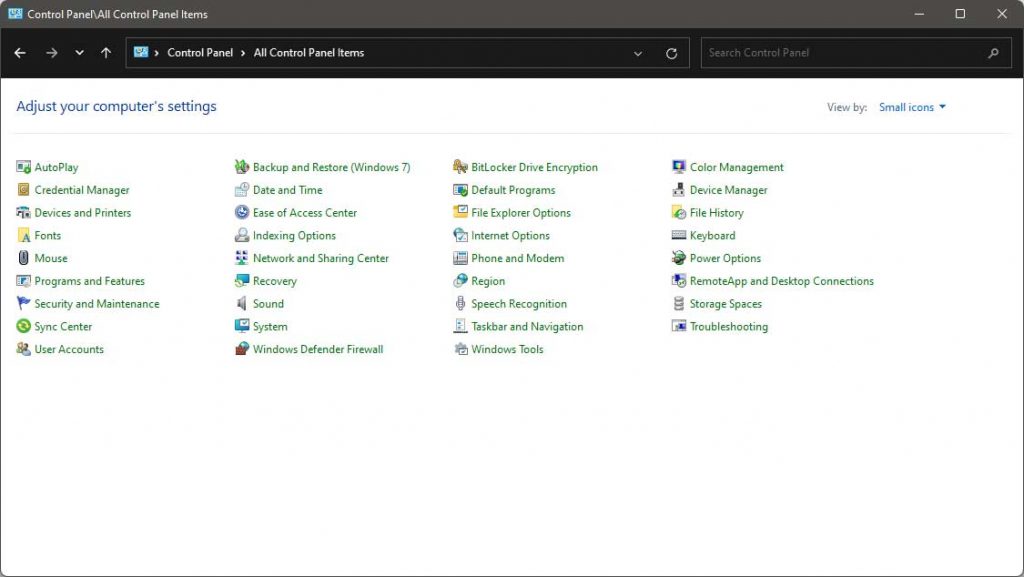The width and height of the screenshot is (1024, 577).
Task: Click the address bar Control Panel icon
Action: point(141,52)
